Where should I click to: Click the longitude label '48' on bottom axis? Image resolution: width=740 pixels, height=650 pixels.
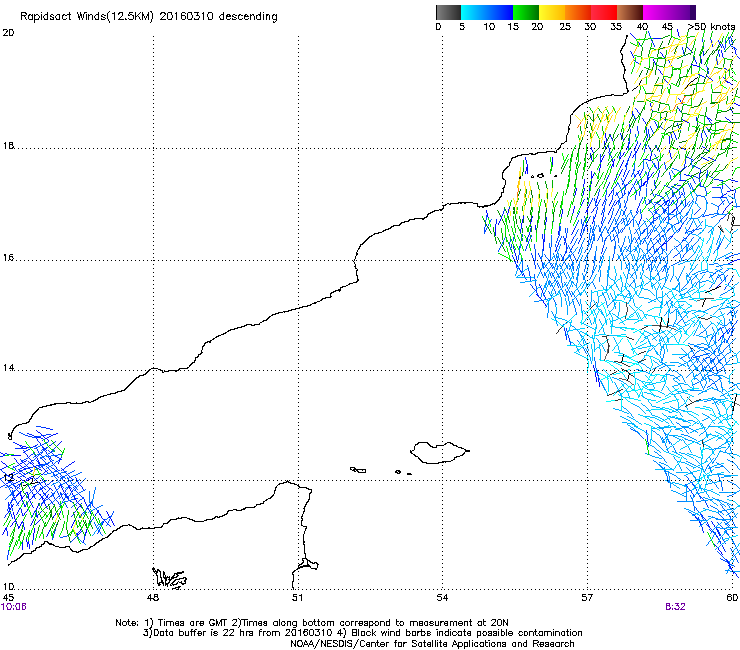tap(152, 598)
